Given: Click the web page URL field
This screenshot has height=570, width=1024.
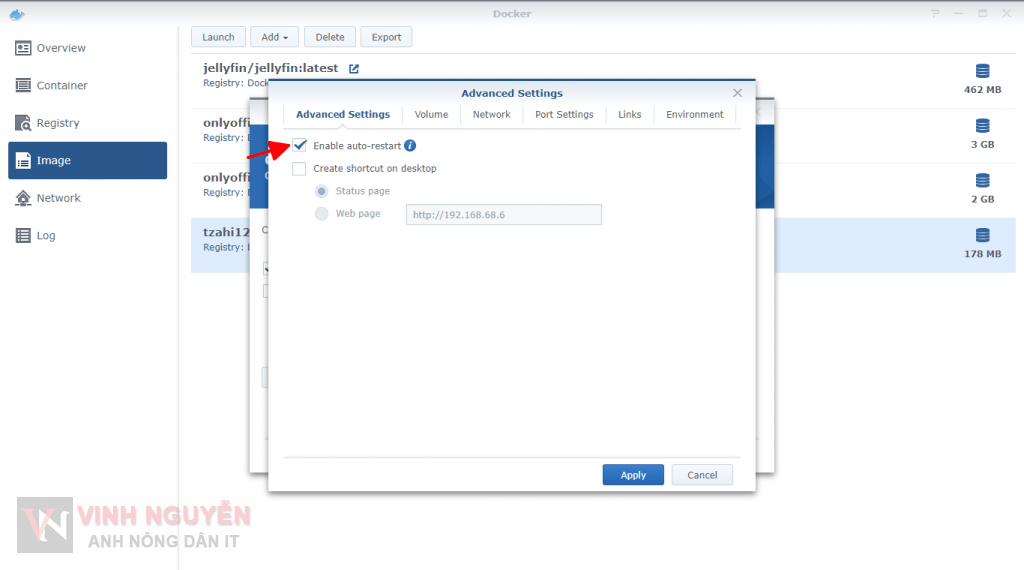Looking at the screenshot, I should pos(503,215).
